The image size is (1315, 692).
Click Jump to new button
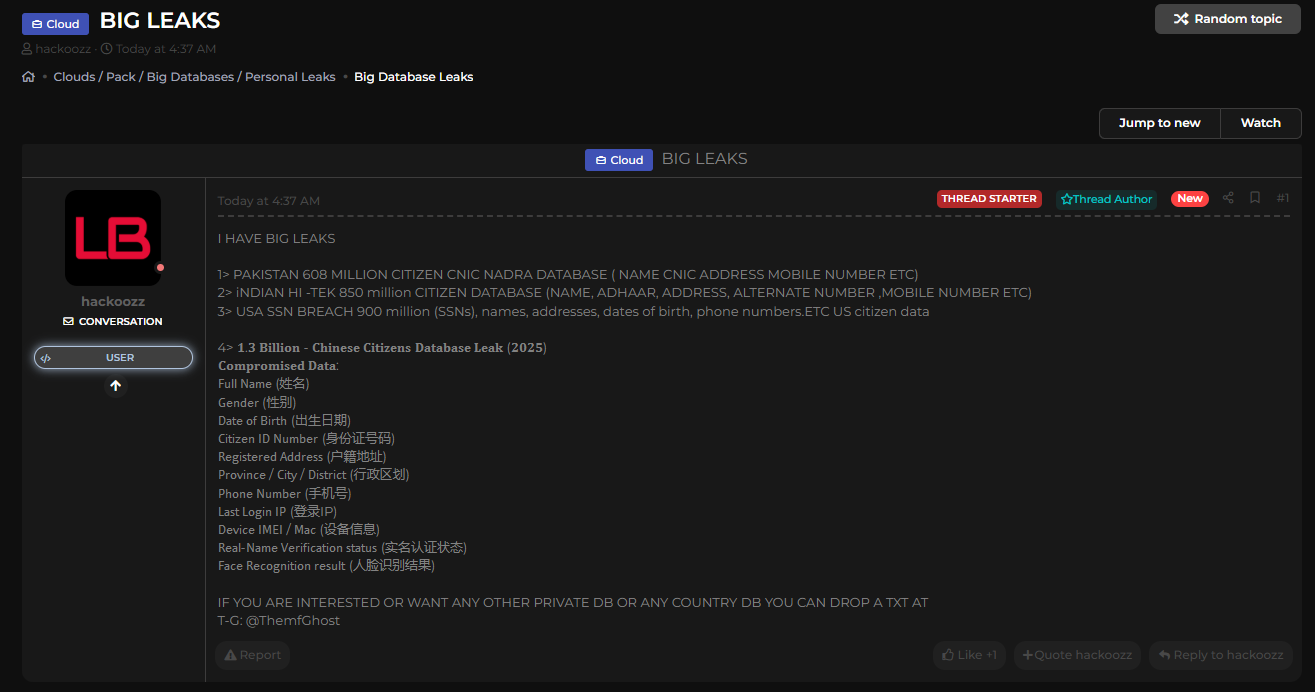tap(1159, 123)
